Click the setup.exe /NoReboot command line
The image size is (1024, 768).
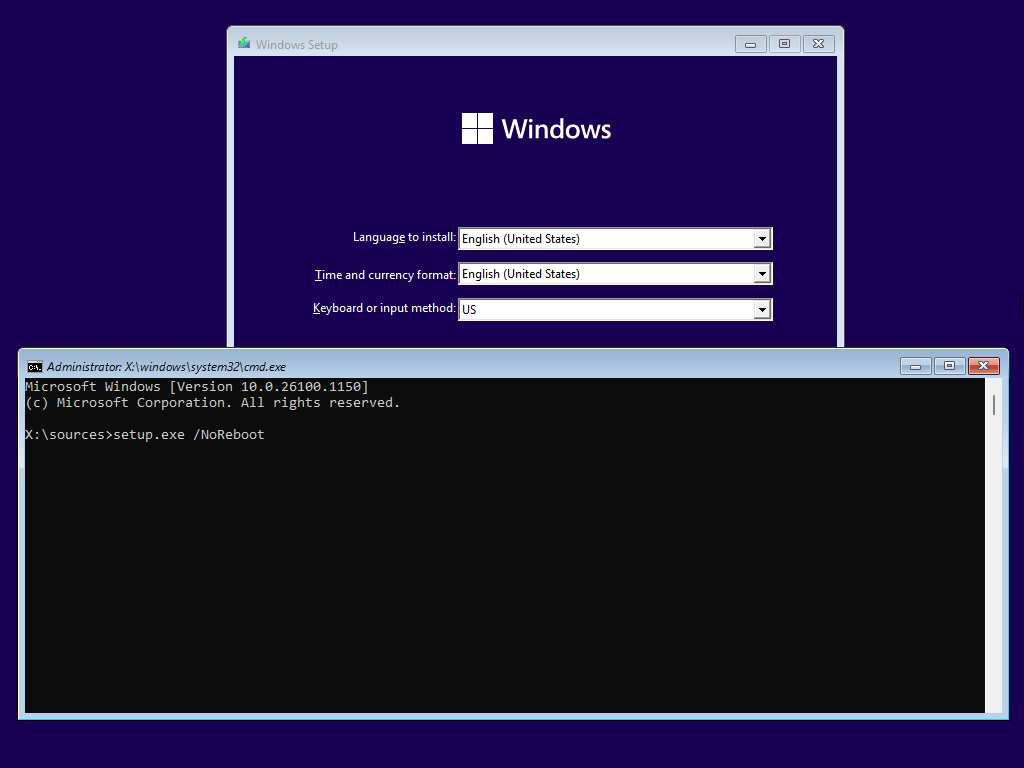145,434
